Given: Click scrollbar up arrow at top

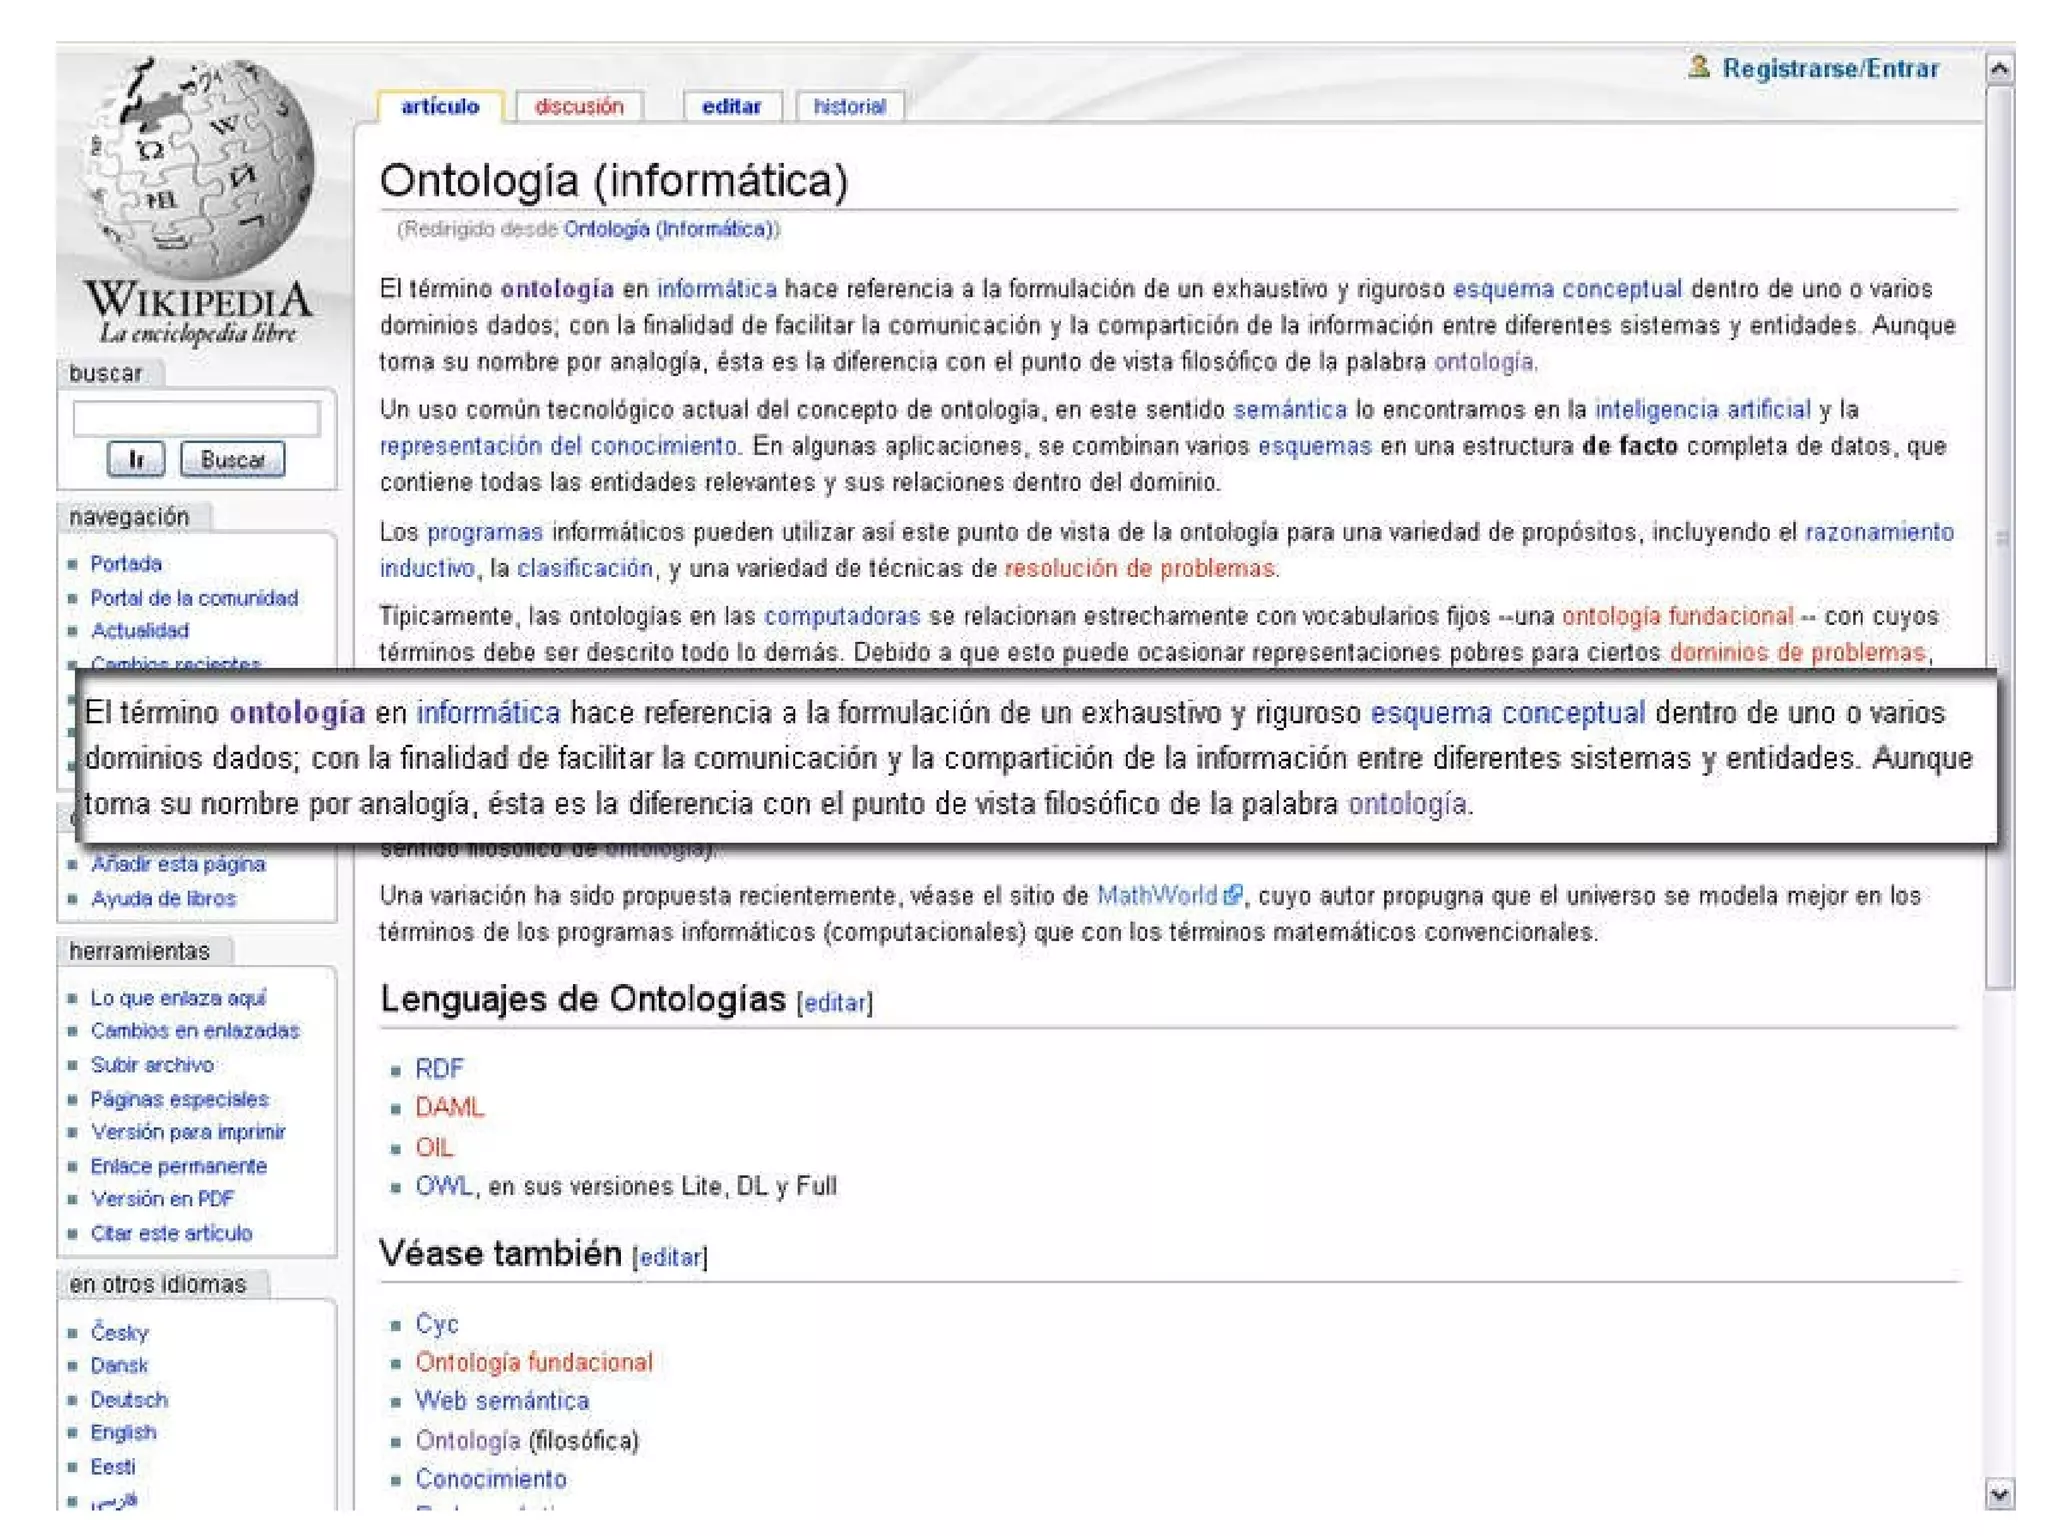Looking at the screenshot, I should 1998,69.
